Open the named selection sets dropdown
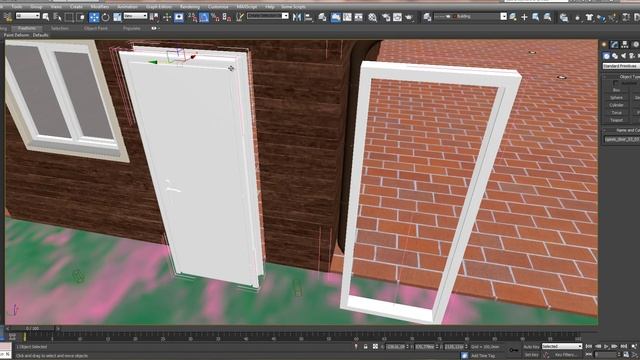This screenshot has height=360, width=640. (x=268, y=16)
